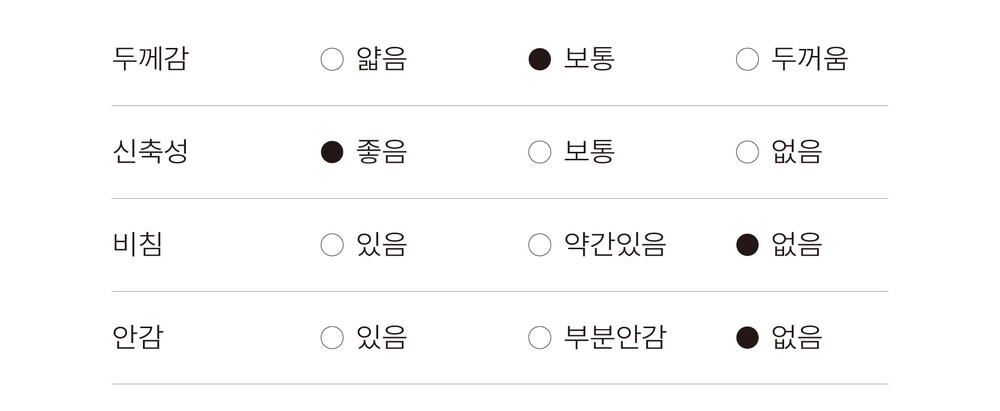The width and height of the screenshot is (1000, 411).
Task: Click the 두께감 row label
Action: (x=150, y=59)
